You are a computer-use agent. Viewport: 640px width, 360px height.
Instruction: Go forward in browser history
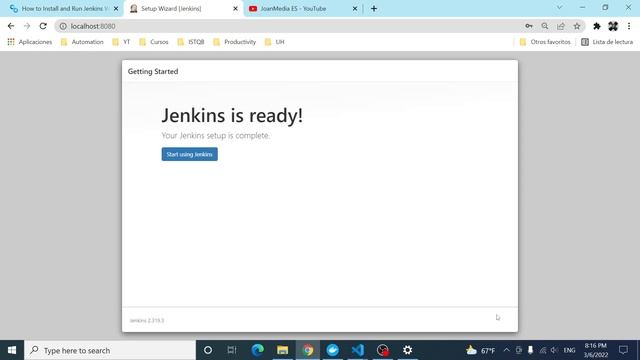27,26
